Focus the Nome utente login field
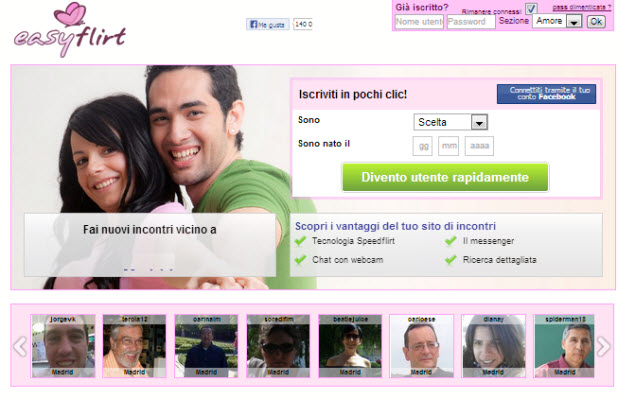The height and width of the screenshot is (398, 620). pos(419,22)
